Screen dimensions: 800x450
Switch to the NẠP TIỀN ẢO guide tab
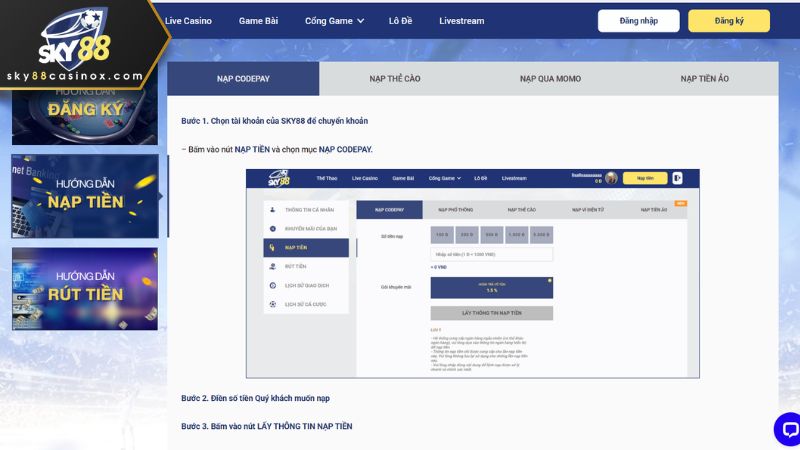coord(705,79)
